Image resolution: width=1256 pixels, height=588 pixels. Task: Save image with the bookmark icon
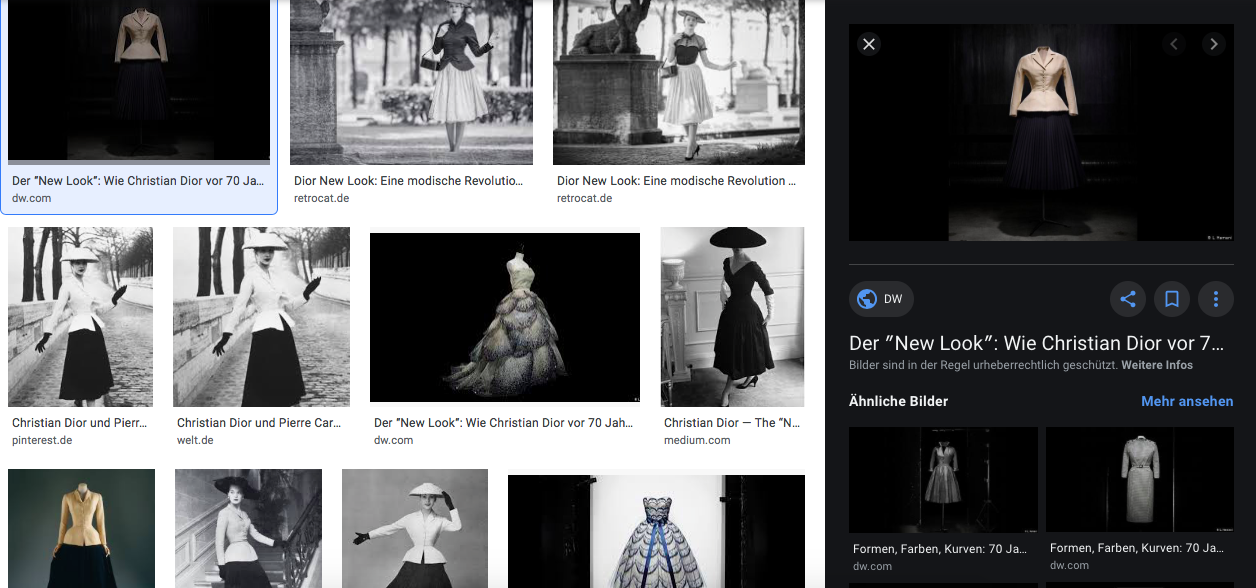pos(1172,299)
